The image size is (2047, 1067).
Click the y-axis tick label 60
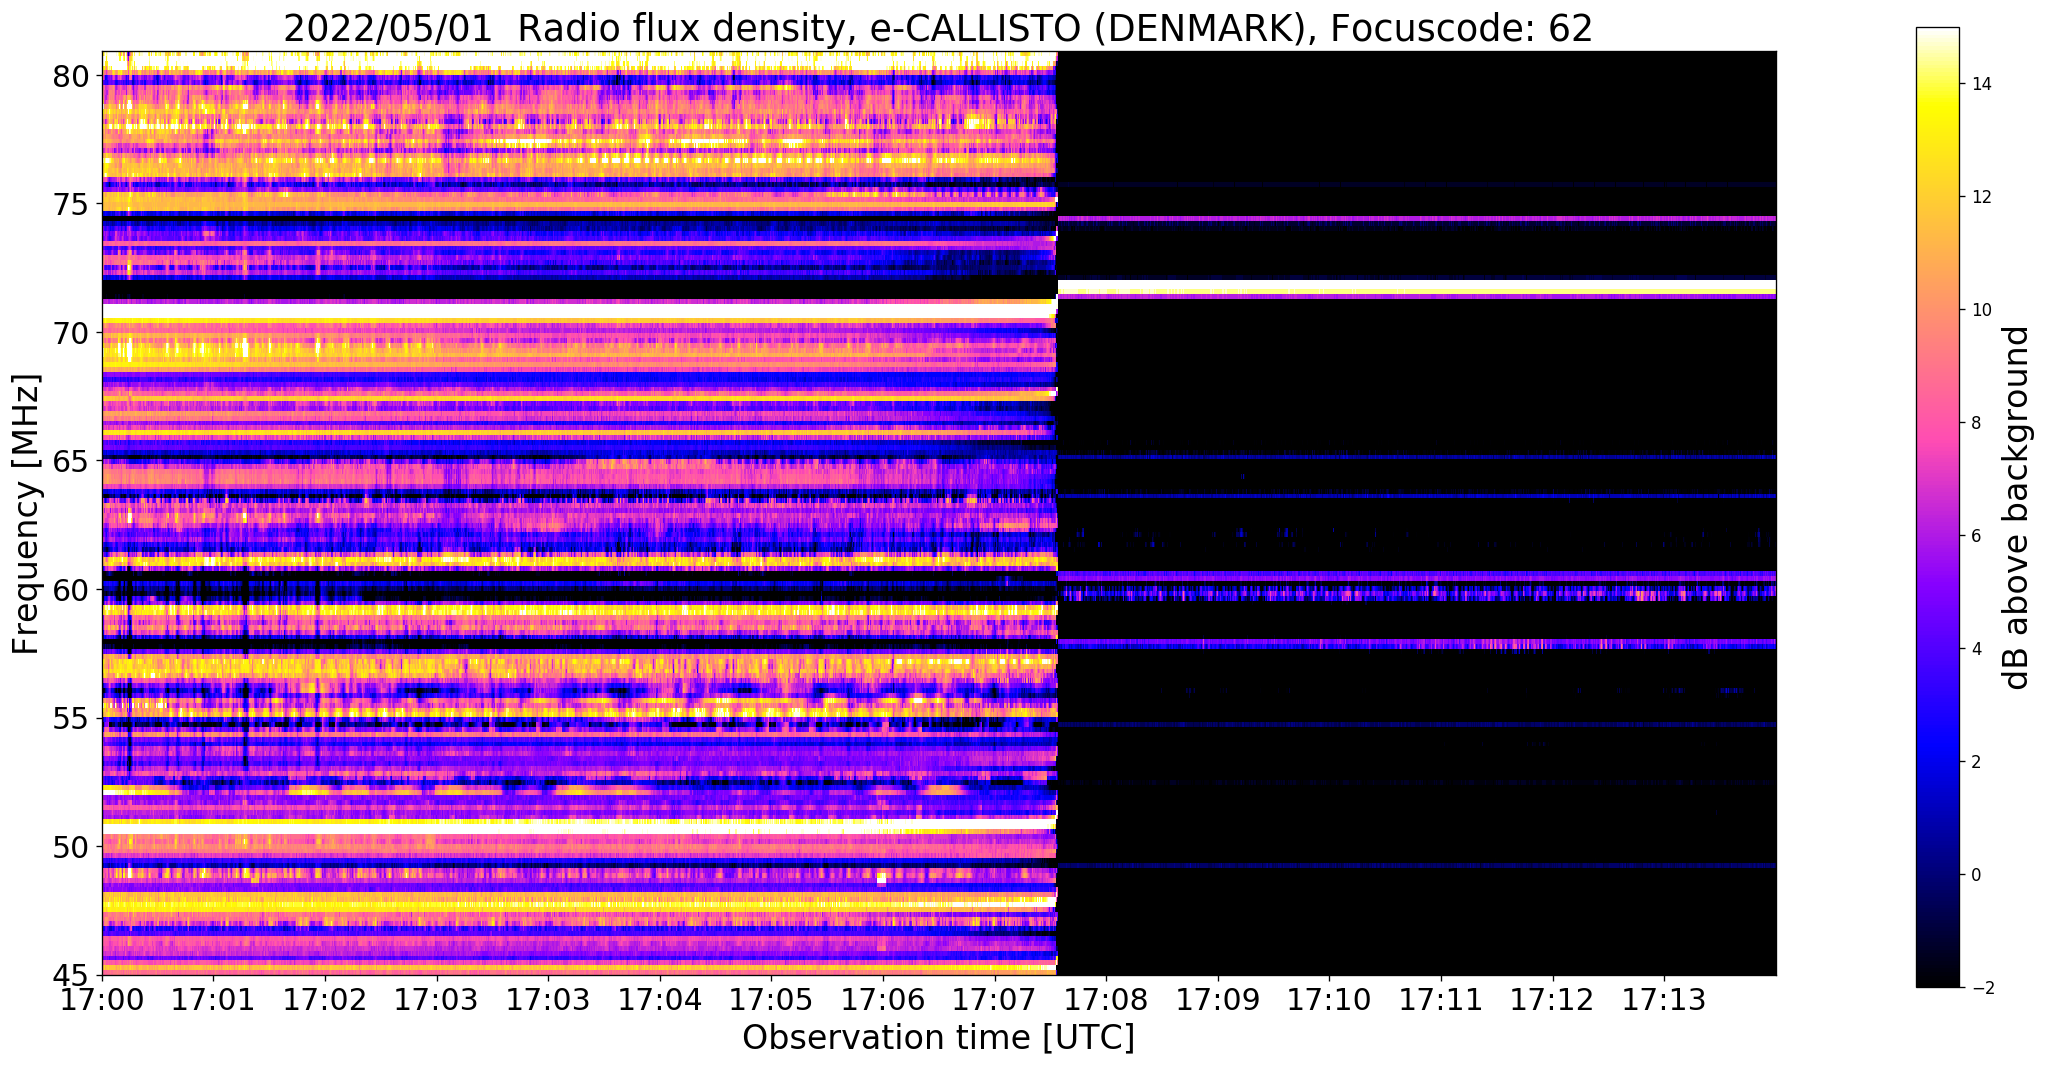tap(73, 590)
